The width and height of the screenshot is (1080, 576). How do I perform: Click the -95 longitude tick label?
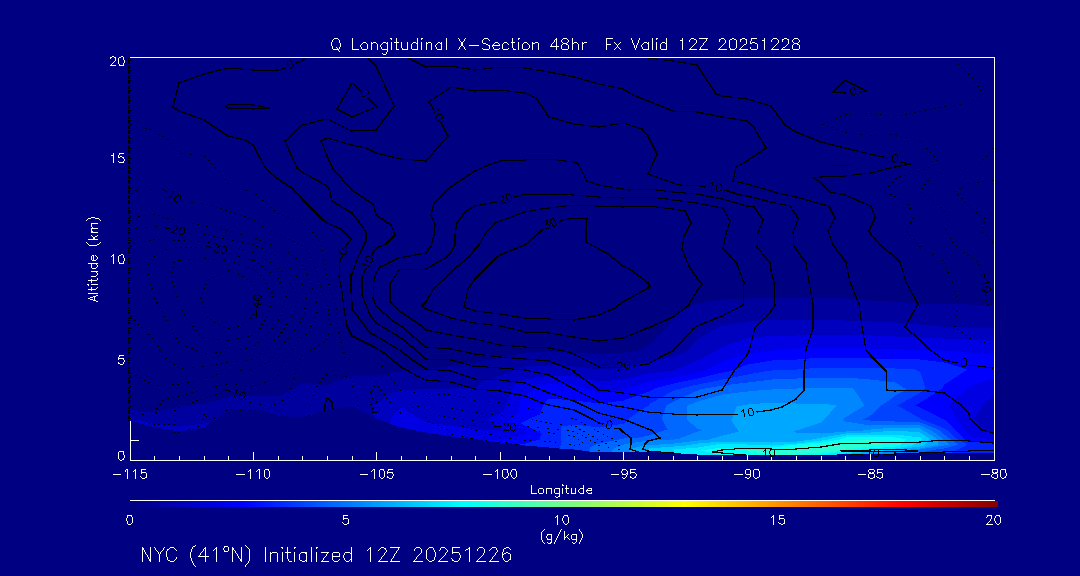624,475
